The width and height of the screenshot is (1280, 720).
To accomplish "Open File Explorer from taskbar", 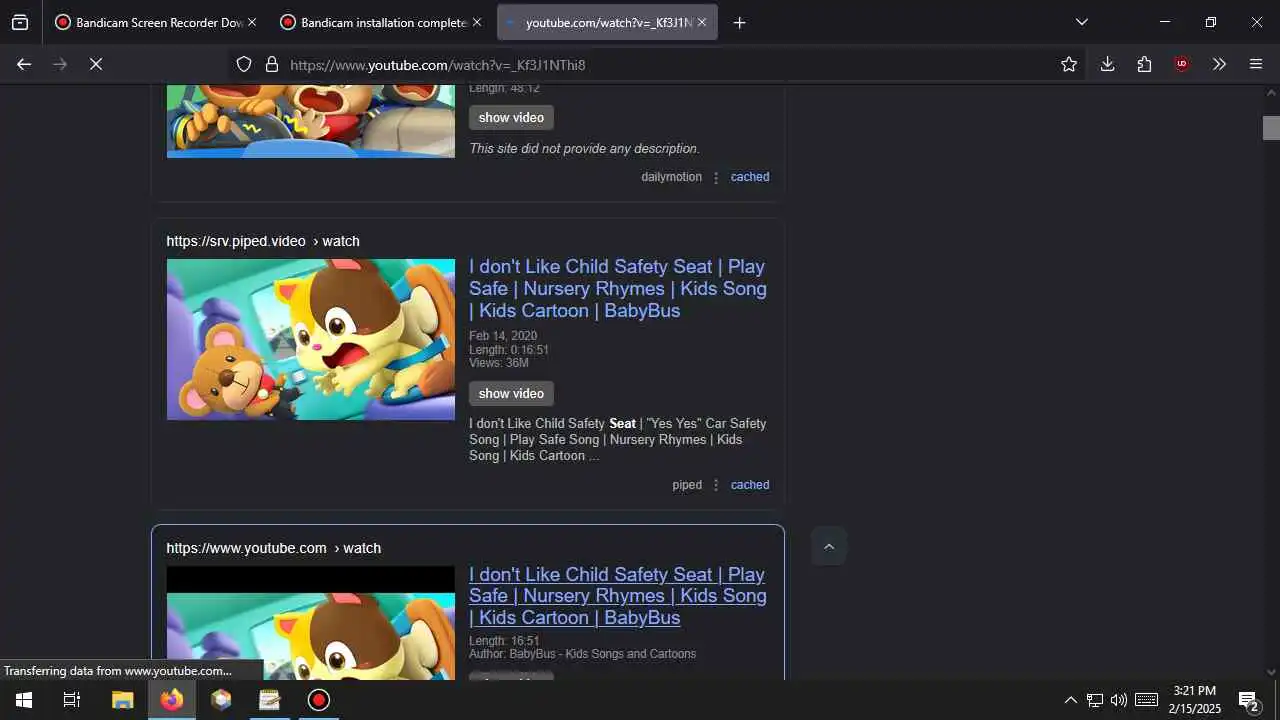I will click(x=122, y=700).
